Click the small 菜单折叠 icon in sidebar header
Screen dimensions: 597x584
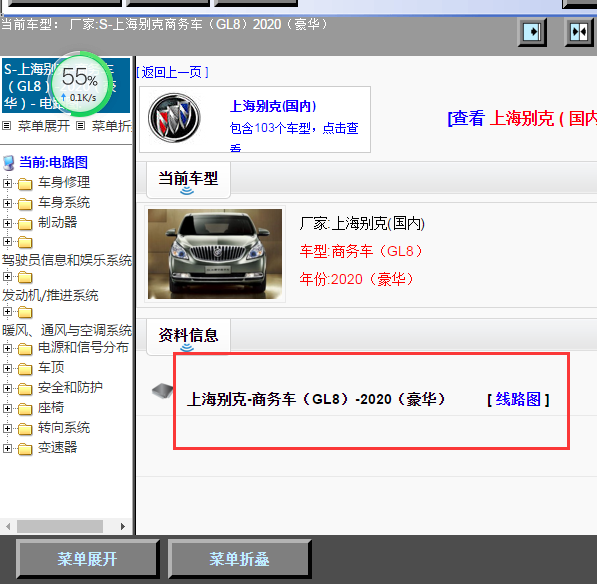tap(80, 126)
